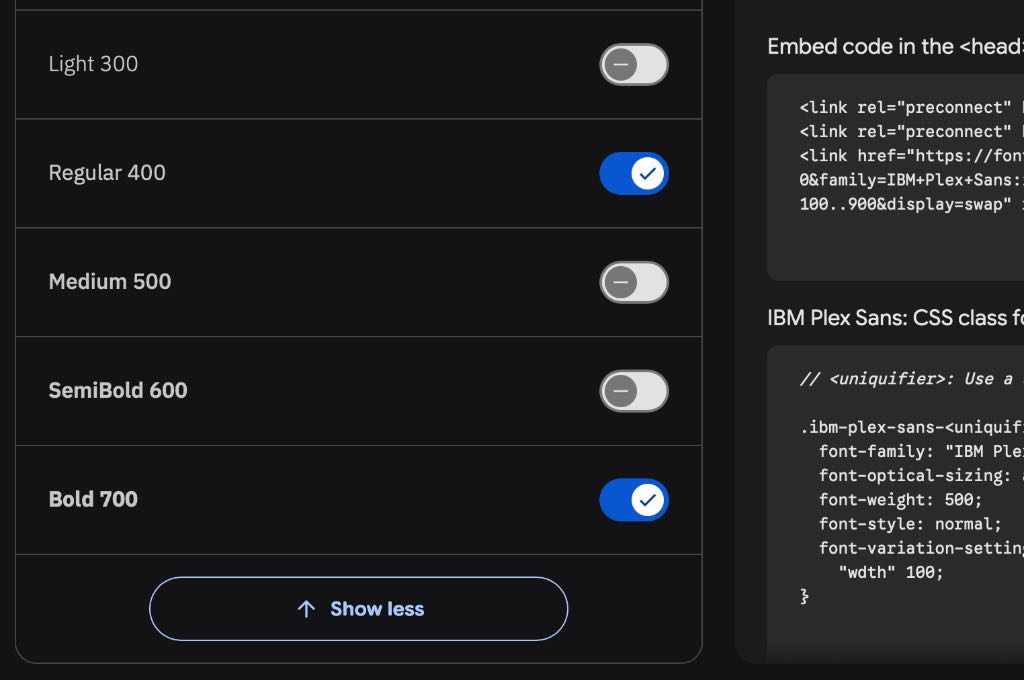Click the "Medium 500" style name
1024x680 pixels.
click(110, 282)
